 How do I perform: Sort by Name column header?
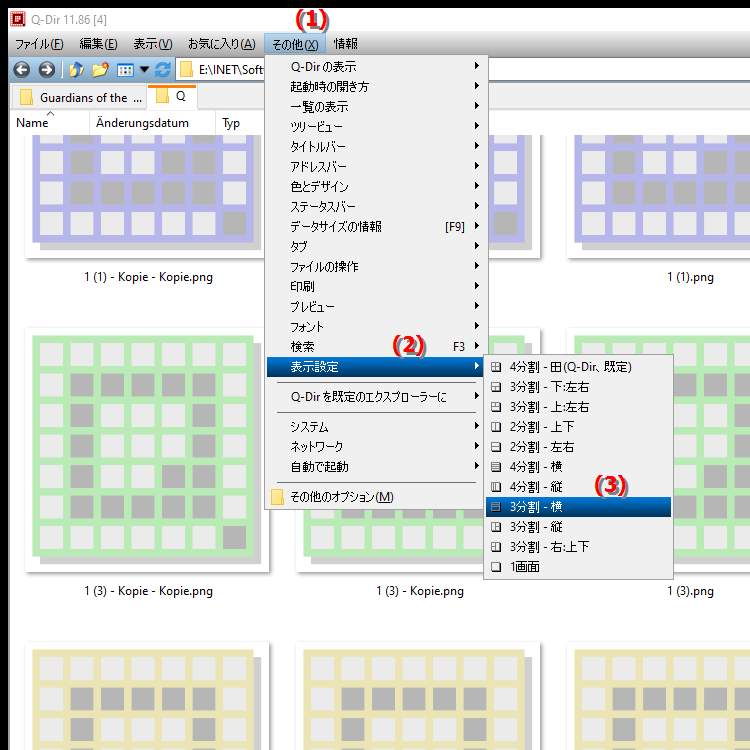point(49,123)
